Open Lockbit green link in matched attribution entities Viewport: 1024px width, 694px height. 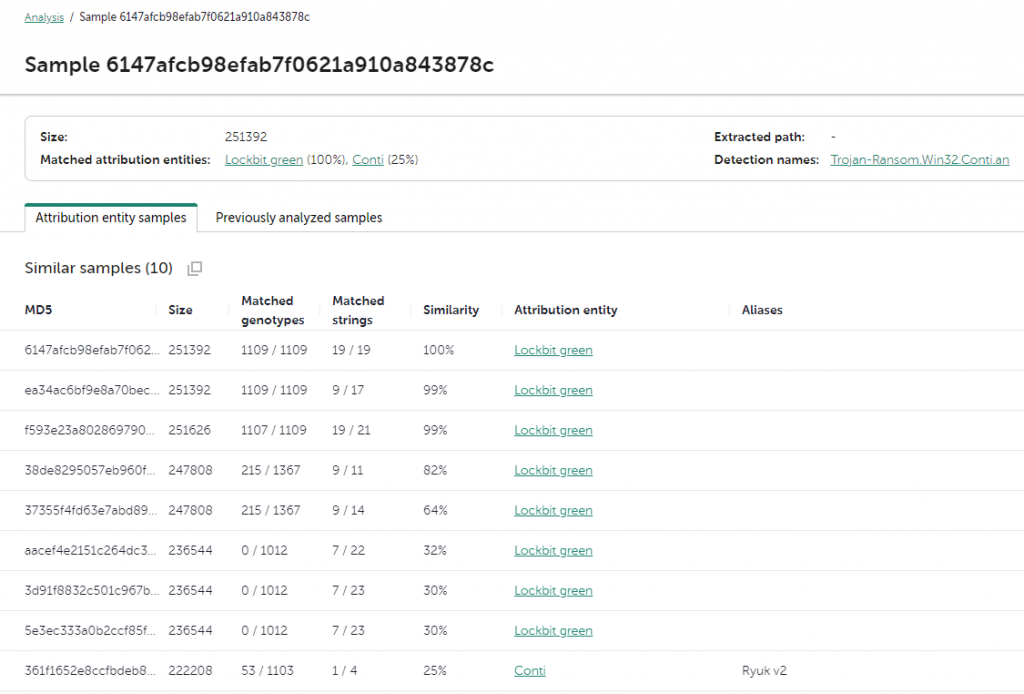tap(264, 160)
